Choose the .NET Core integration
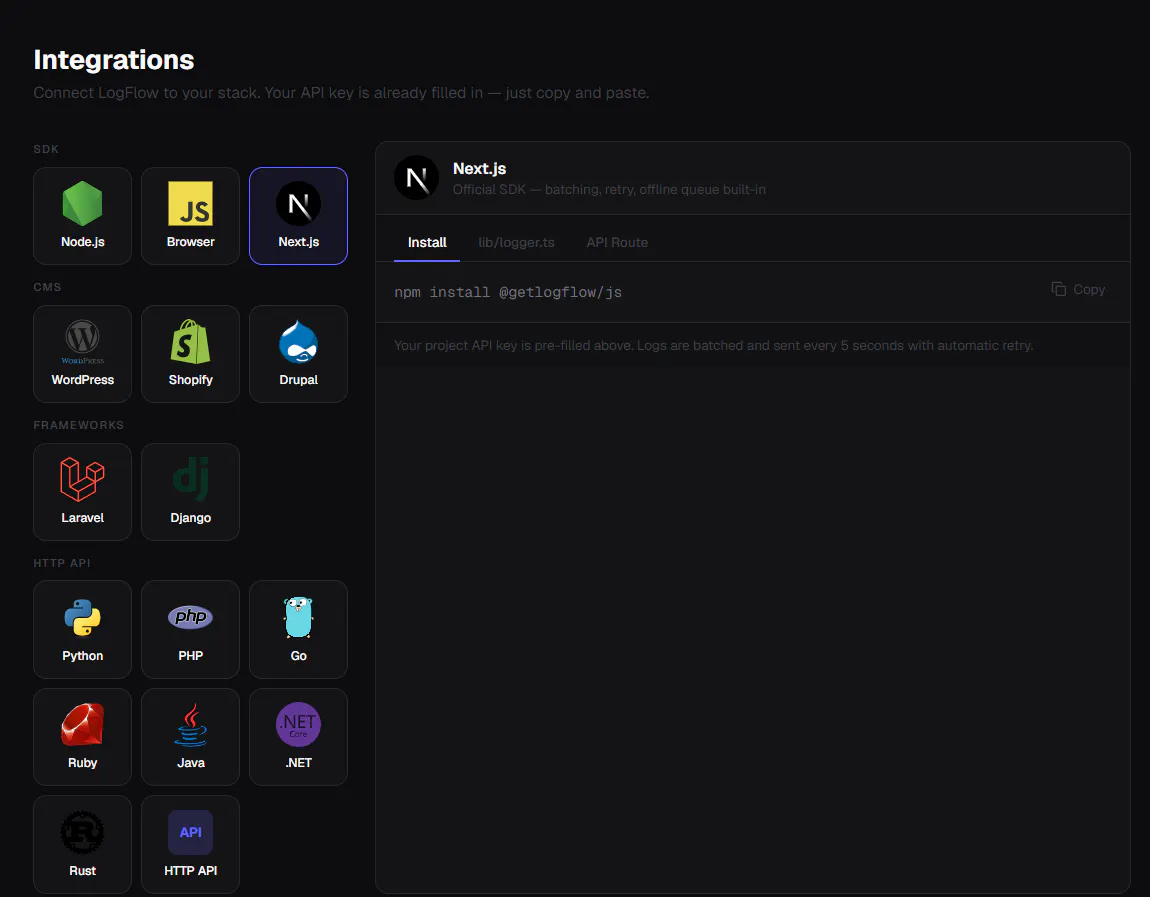 pos(299,736)
